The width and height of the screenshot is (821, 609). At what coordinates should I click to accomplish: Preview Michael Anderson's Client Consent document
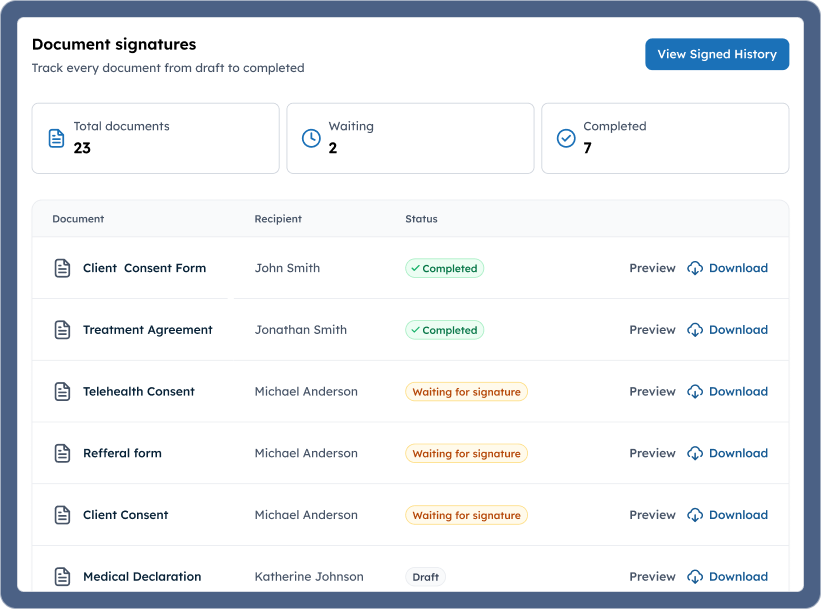point(652,515)
